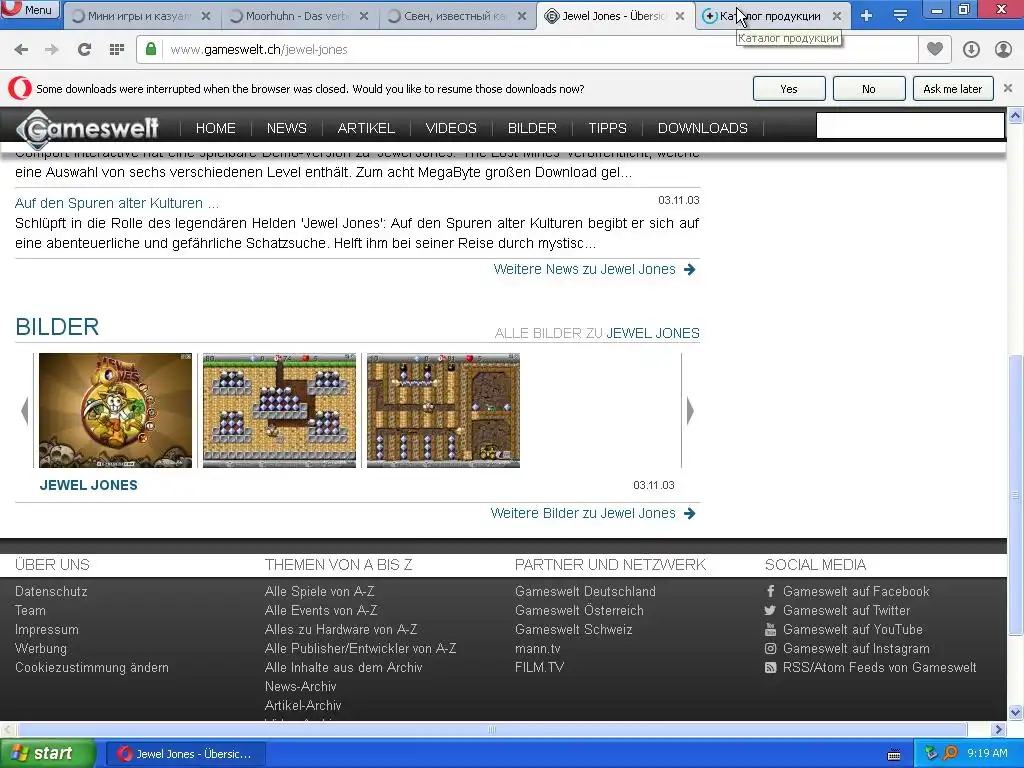
Task: Click No to decline resuming downloads
Action: 869,89
